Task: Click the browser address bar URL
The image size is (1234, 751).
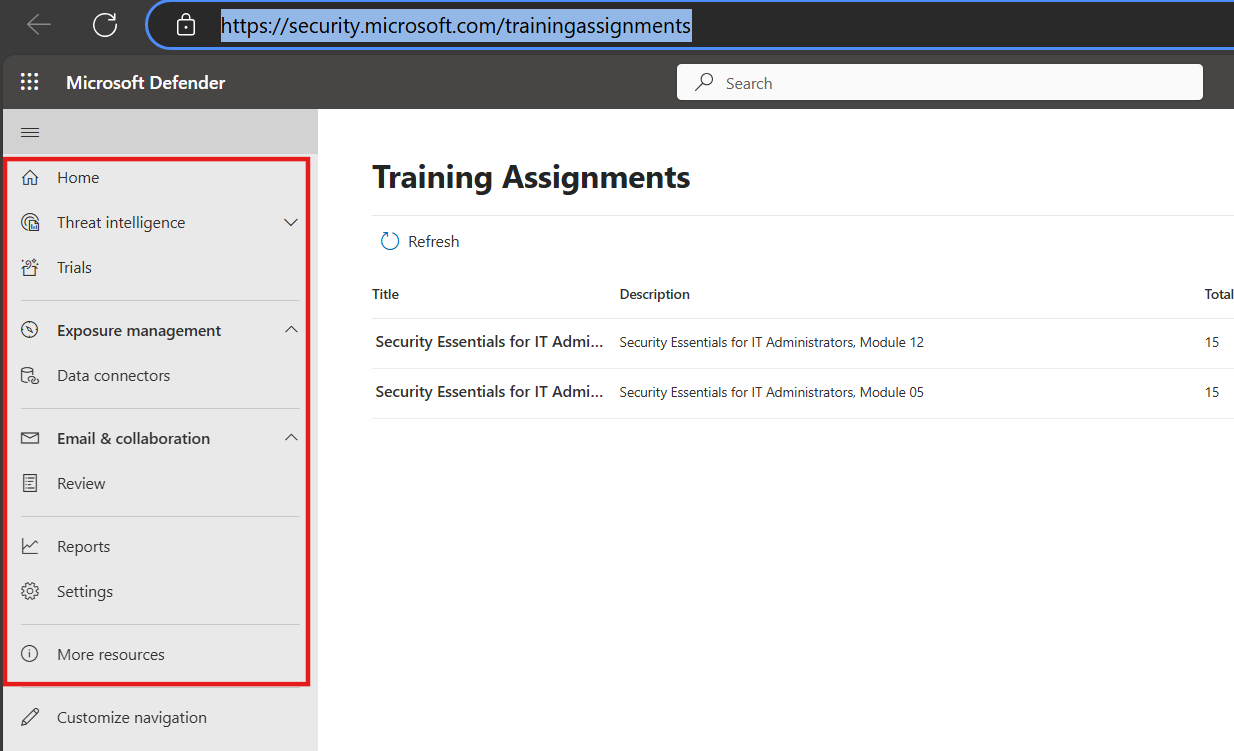Action: pyautogui.click(x=456, y=26)
